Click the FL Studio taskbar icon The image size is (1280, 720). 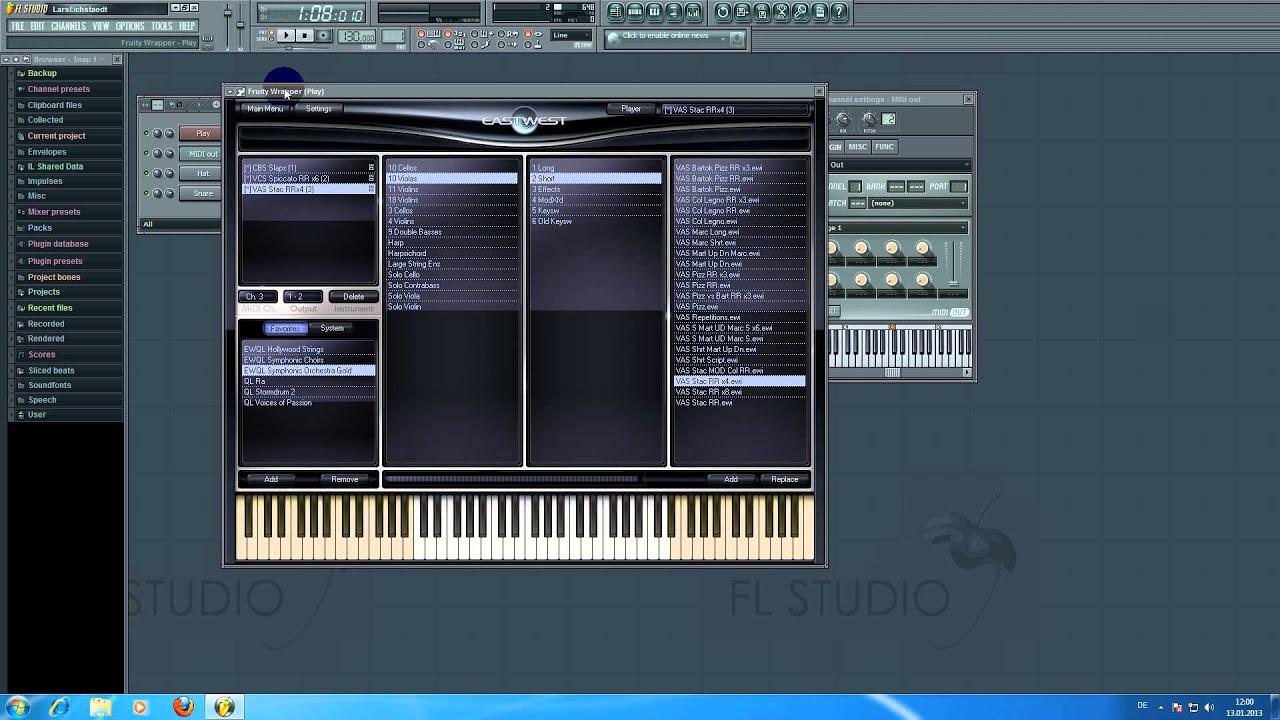pos(224,707)
